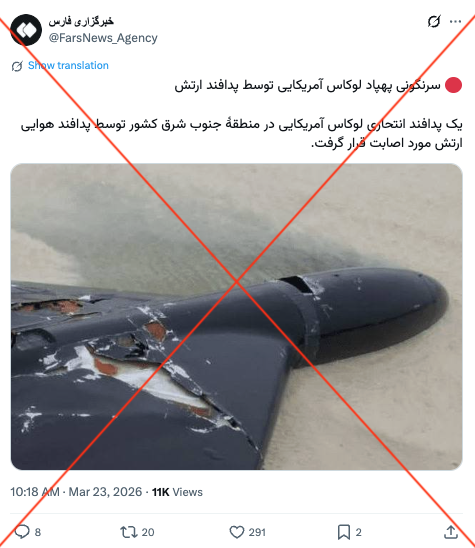This screenshot has width=475, height=548.
Task: Click the 8 replies count
Action: 38,532
